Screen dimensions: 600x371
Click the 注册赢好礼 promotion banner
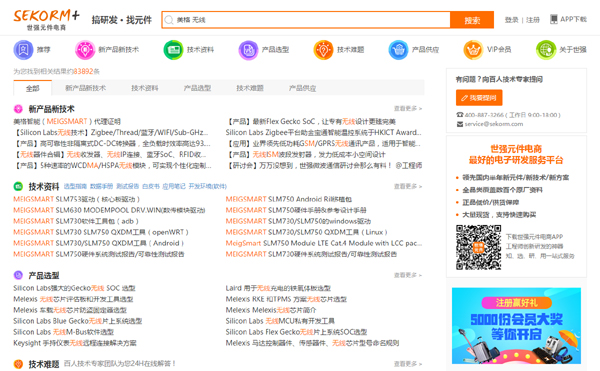tap(516, 325)
